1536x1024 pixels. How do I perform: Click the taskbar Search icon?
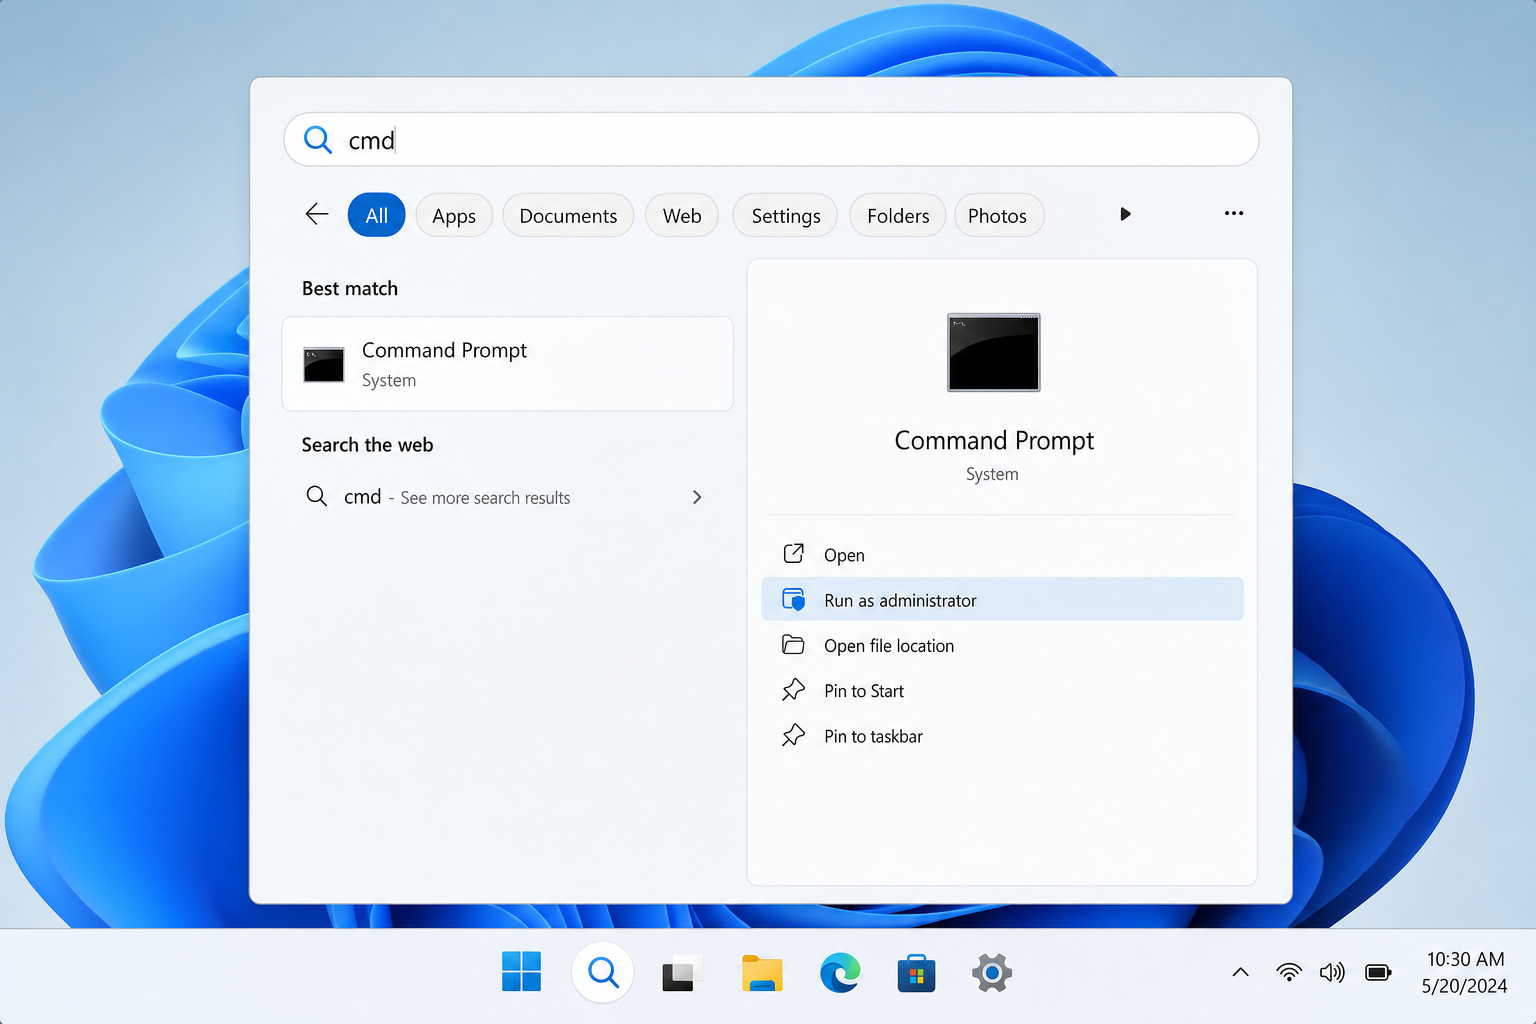(602, 972)
